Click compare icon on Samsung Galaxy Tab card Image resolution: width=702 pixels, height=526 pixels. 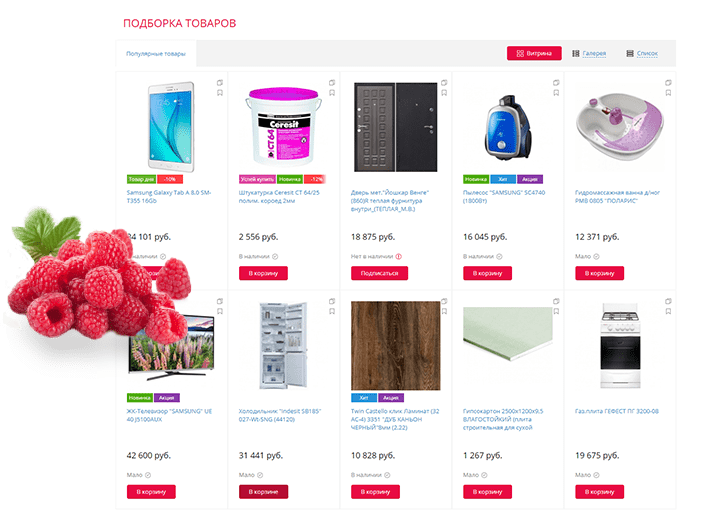point(220,83)
